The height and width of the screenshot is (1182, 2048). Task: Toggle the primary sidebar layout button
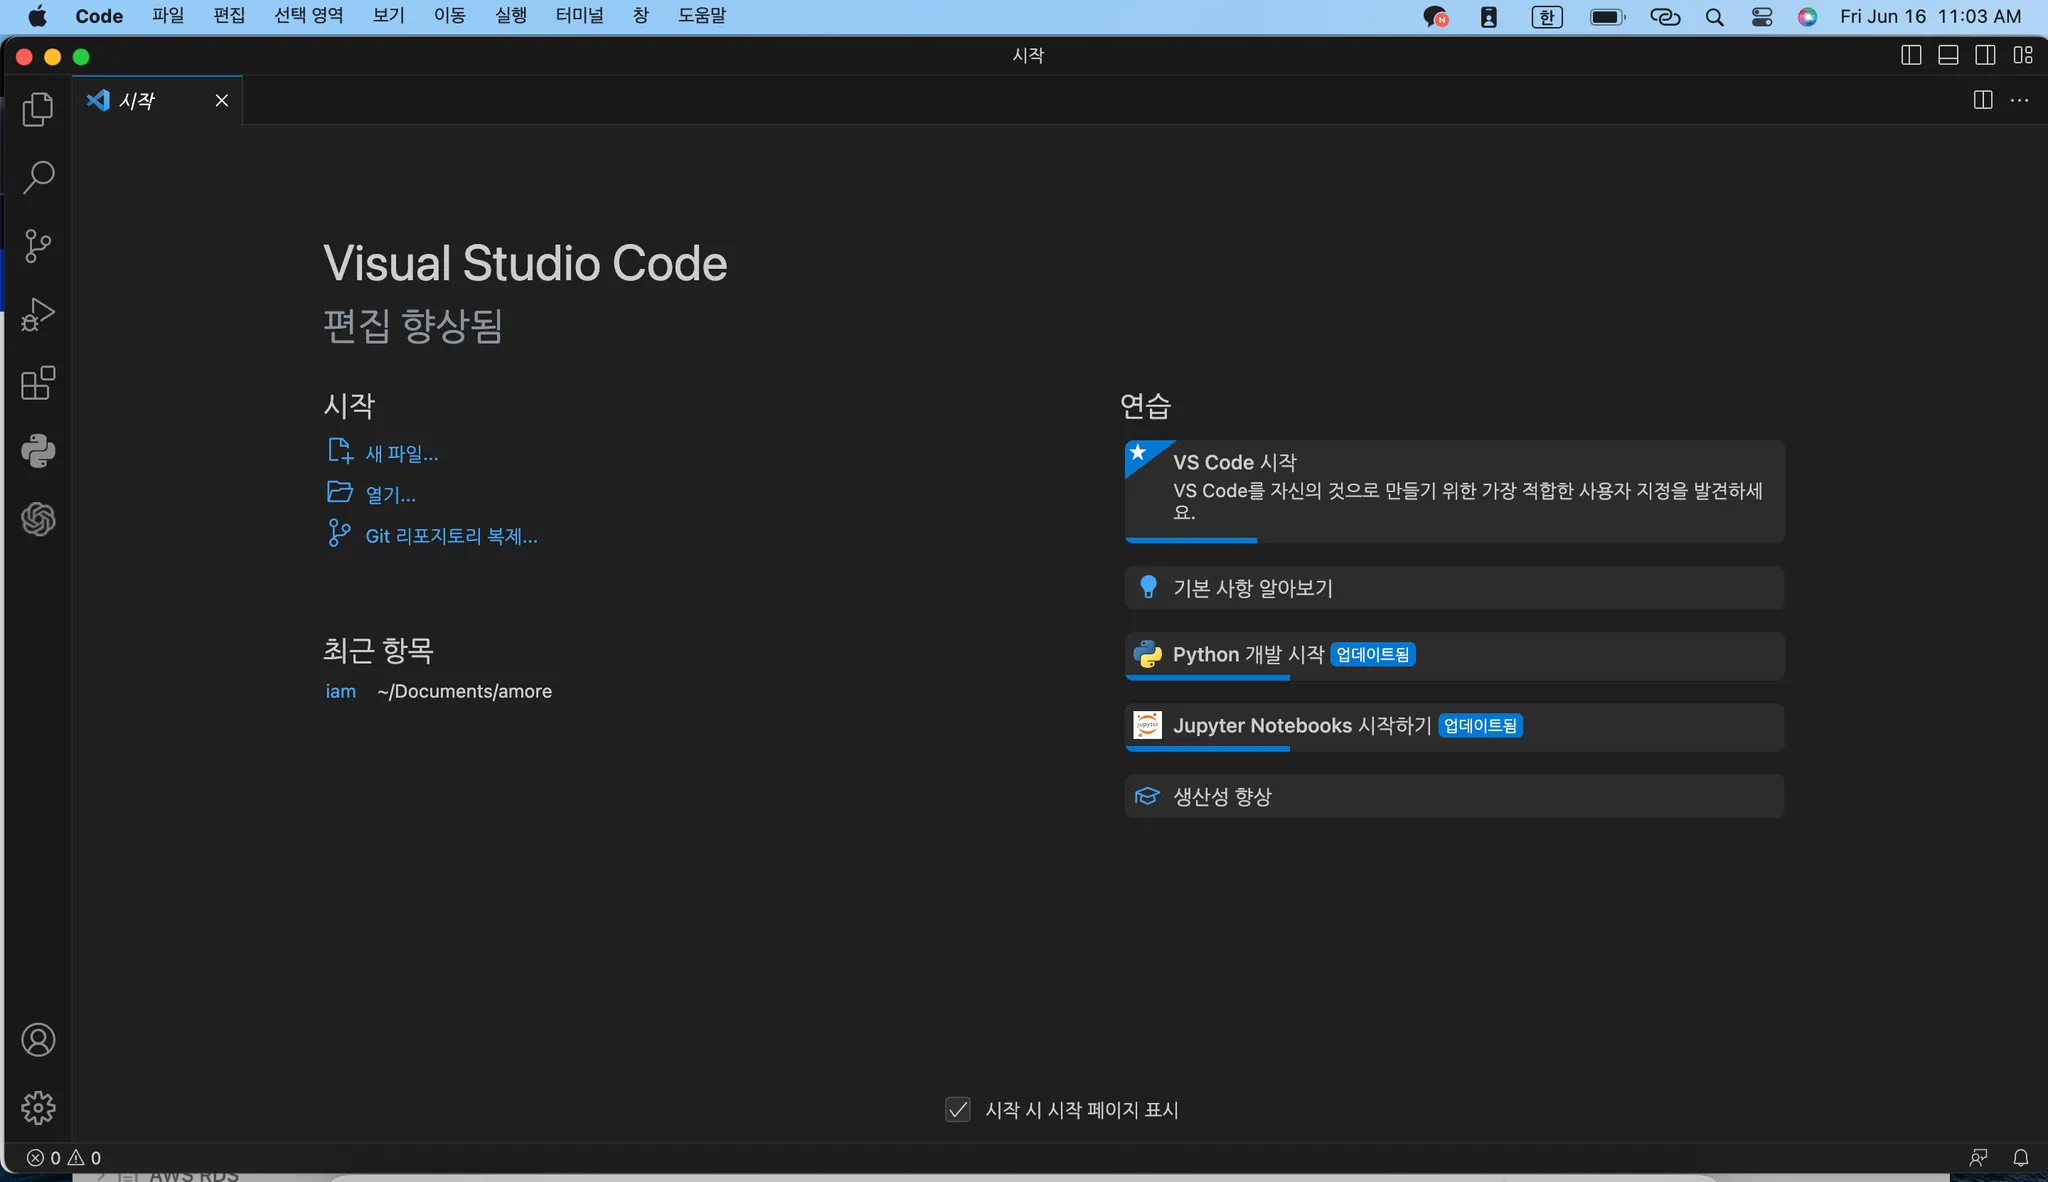pos(1910,55)
